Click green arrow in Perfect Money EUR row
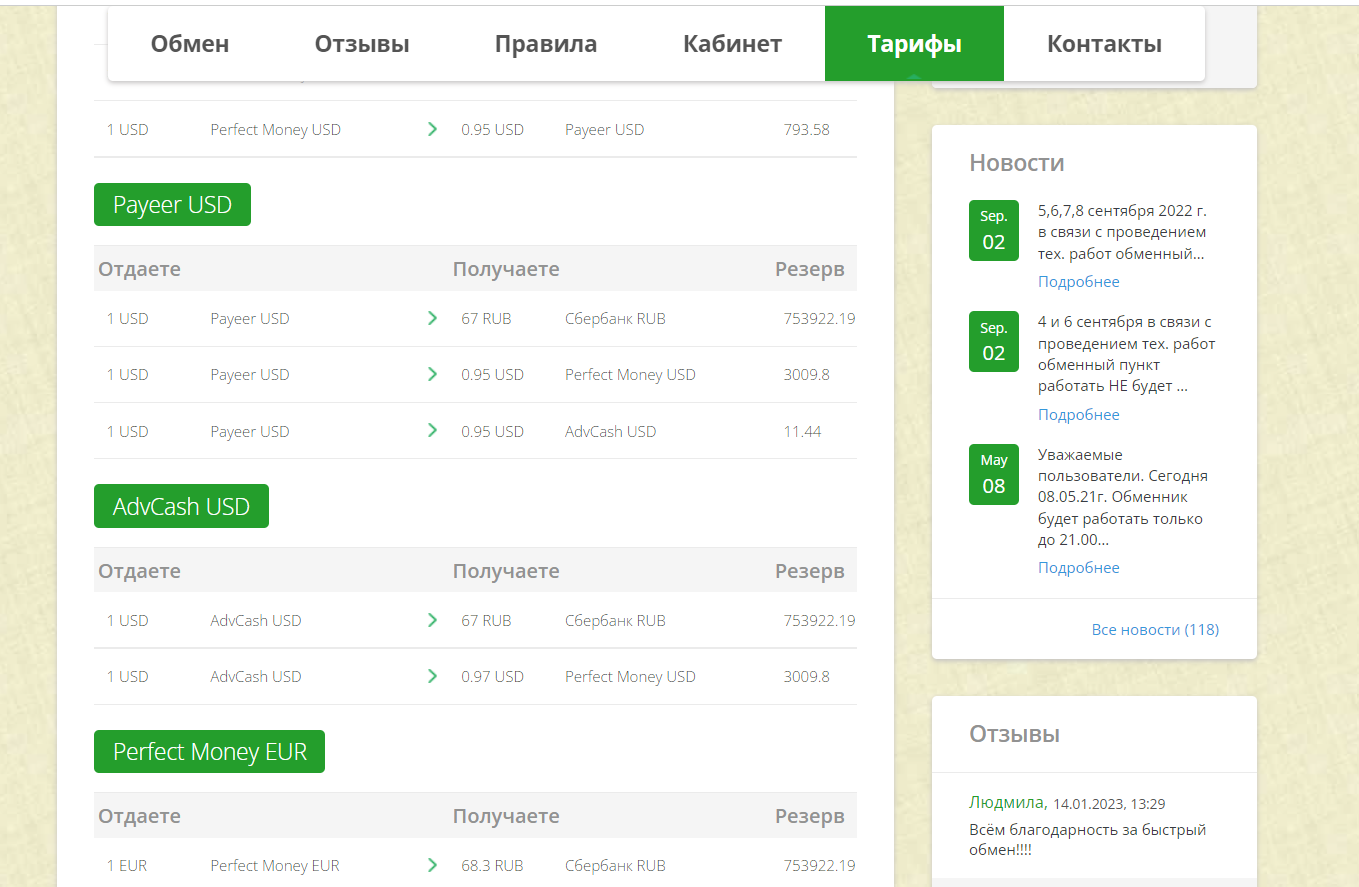 [432, 865]
